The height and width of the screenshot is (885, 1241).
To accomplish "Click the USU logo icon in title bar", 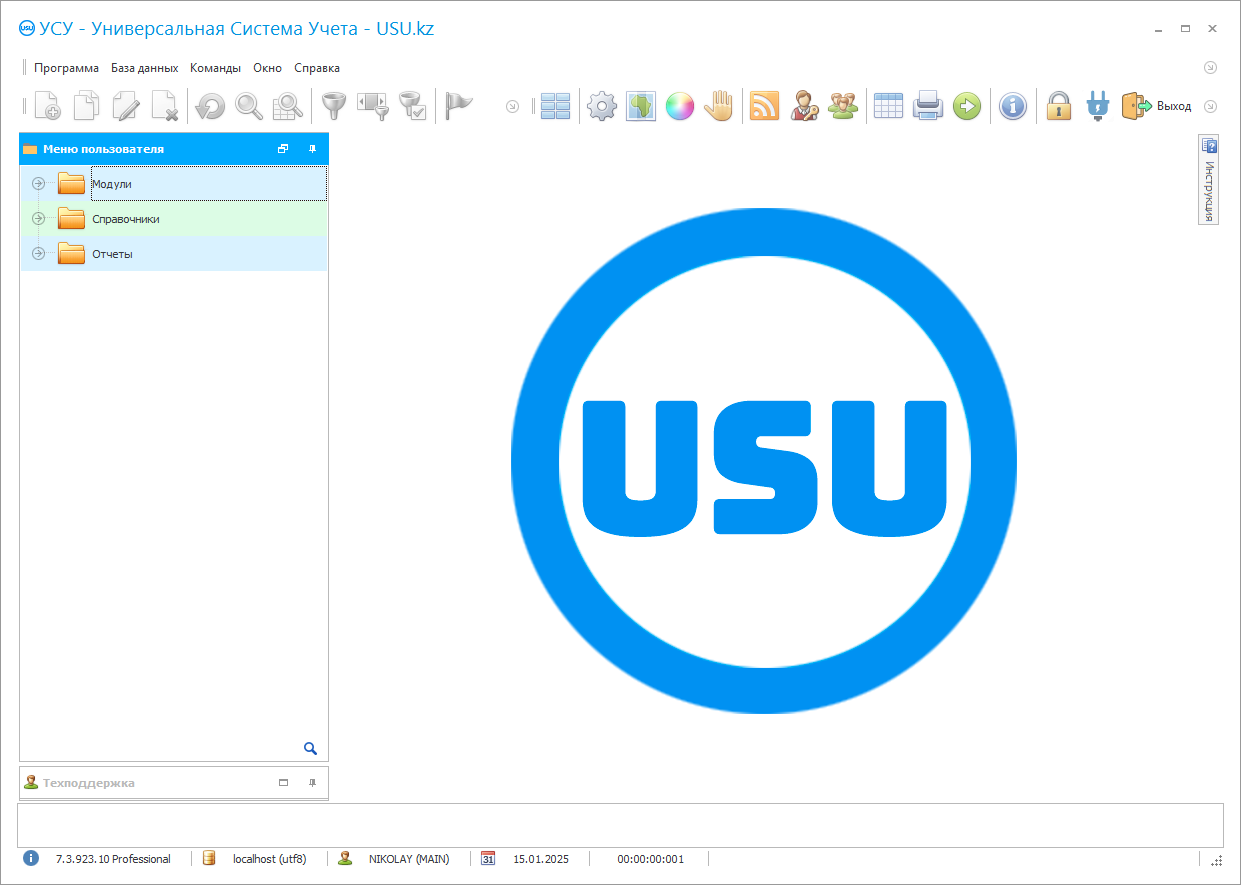I will pos(27,28).
